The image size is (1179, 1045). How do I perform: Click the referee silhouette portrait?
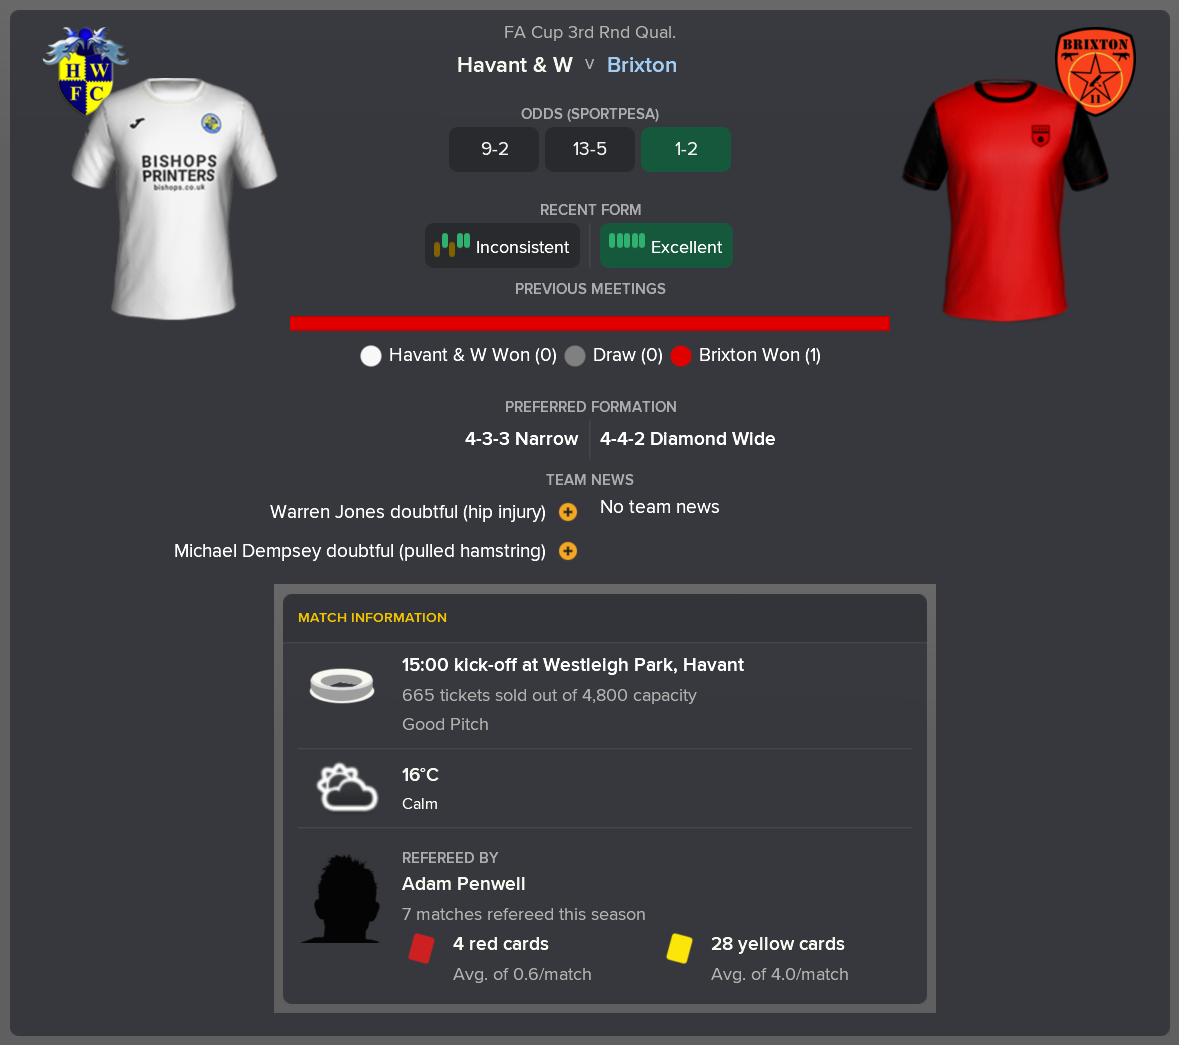pos(343,898)
